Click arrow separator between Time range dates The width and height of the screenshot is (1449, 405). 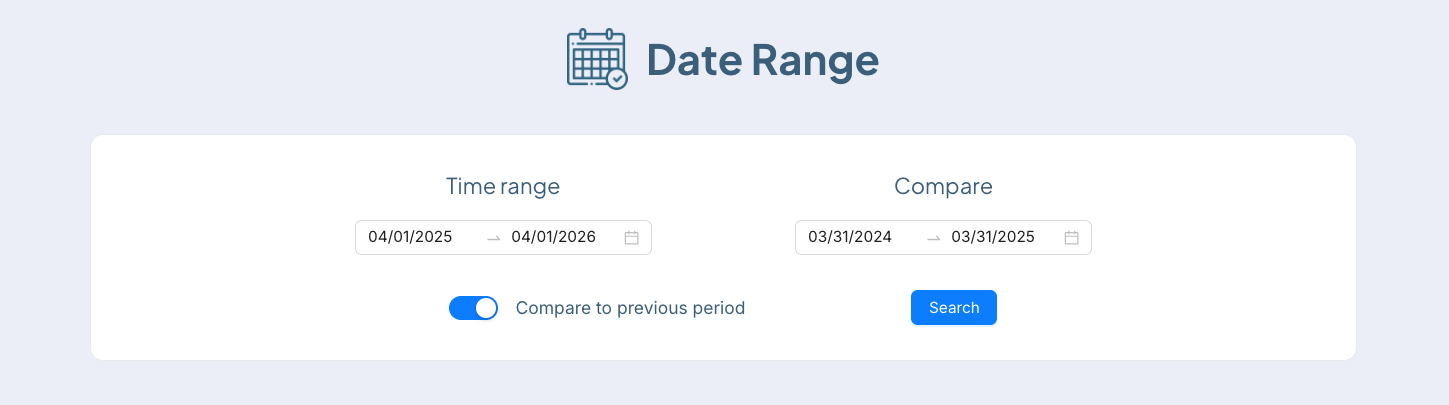(493, 238)
